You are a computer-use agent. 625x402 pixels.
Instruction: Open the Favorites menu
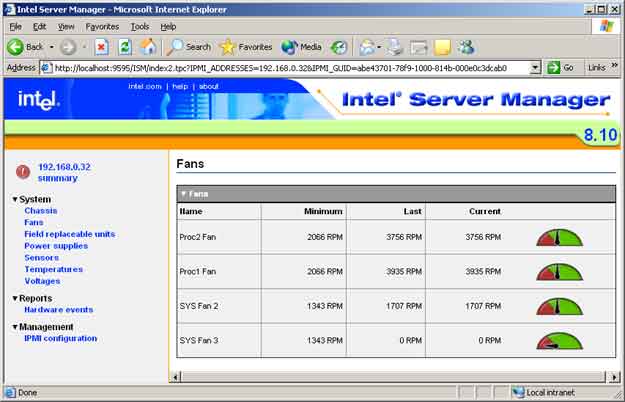pos(101,26)
